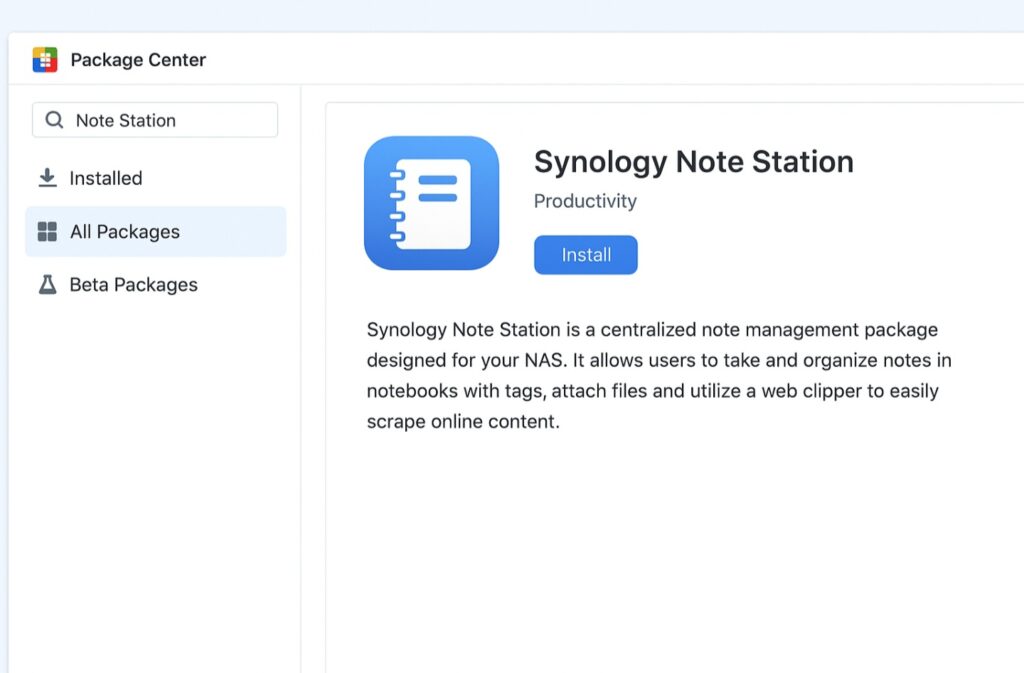Select the Installed sidebar entry
Screen dimensions: 1024x673
pyautogui.click(x=106, y=177)
